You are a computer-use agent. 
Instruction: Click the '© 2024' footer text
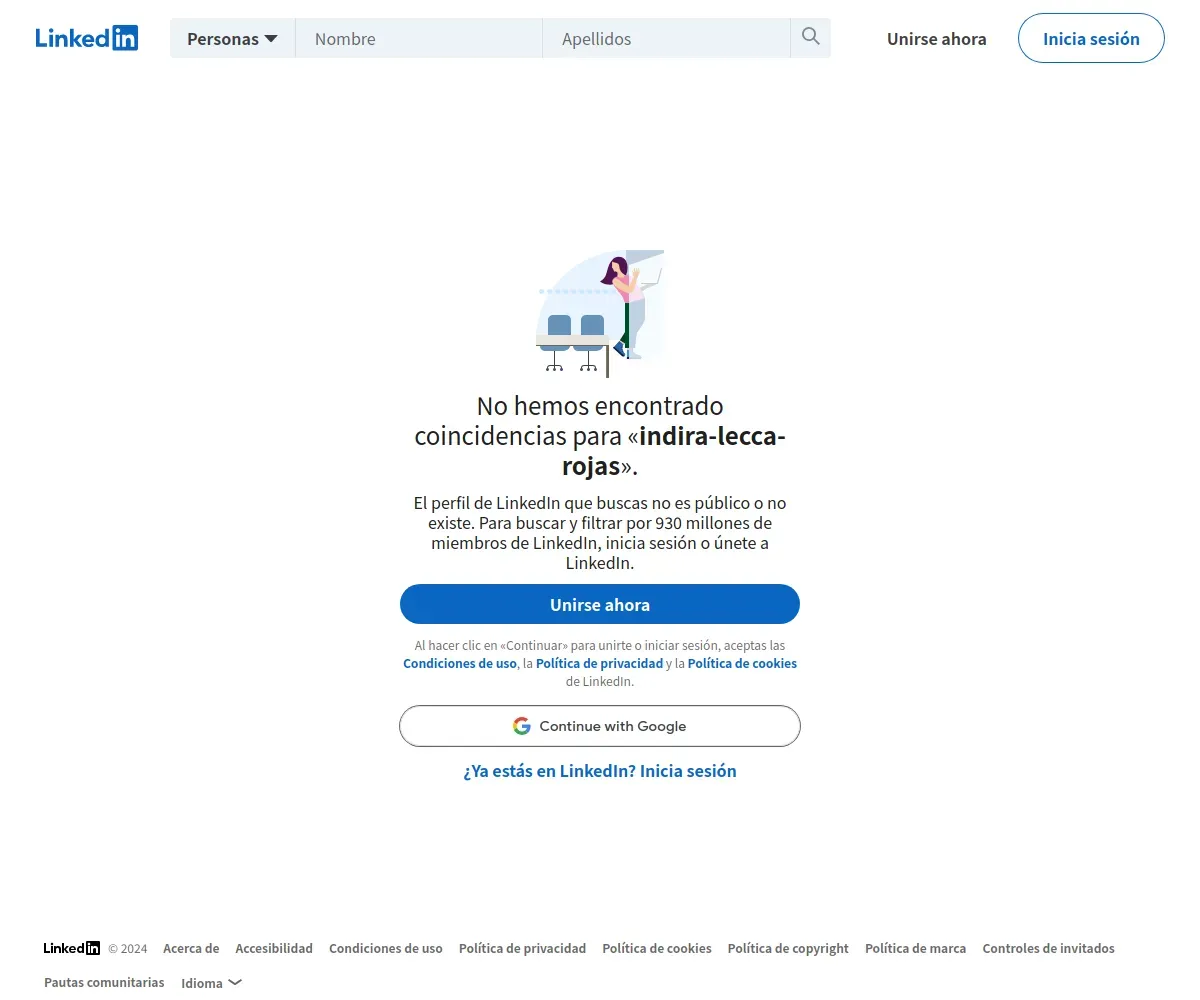click(128, 948)
